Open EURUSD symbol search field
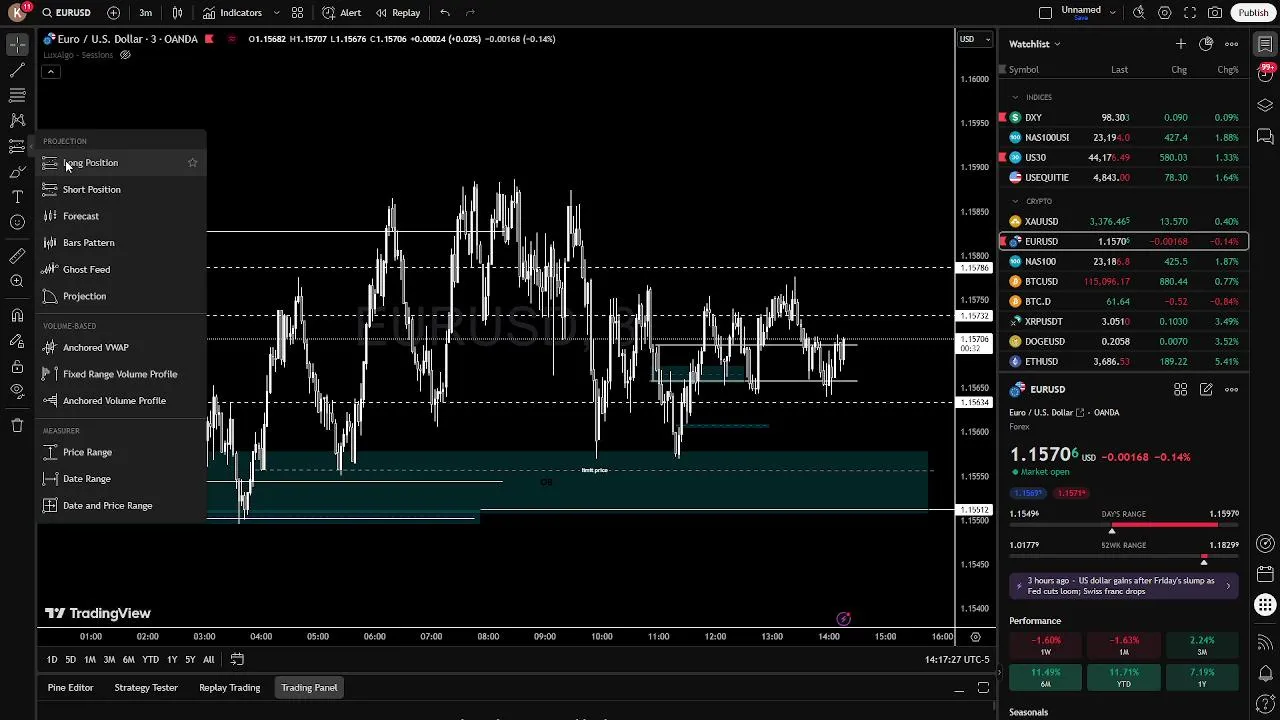1280x720 pixels. click(x=66, y=13)
